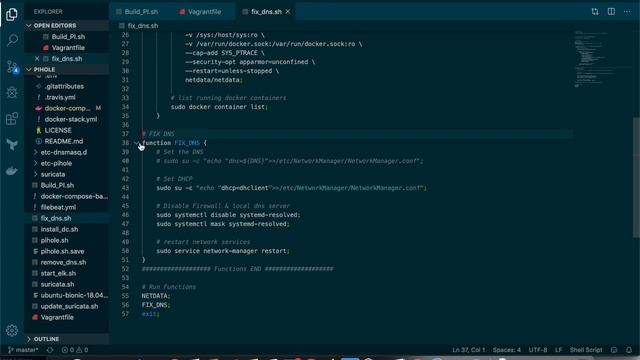Click the 'exit;' statement on line 57
640x360 pixels.
(x=151, y=314)
